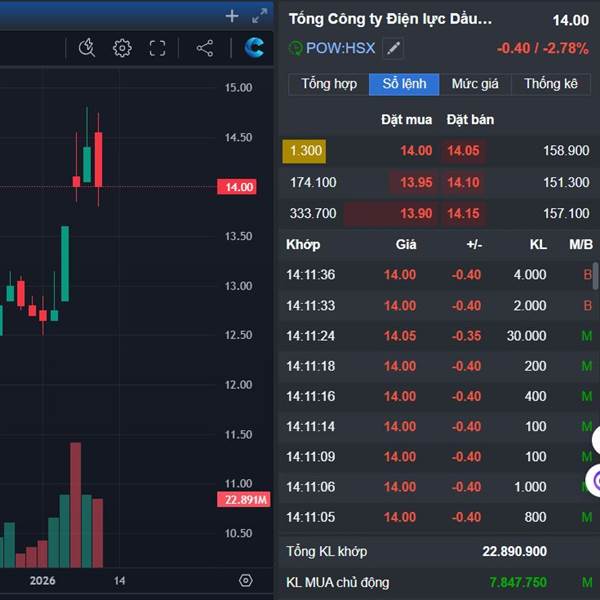Click the Khớp column header

click(x=303, y=245)
